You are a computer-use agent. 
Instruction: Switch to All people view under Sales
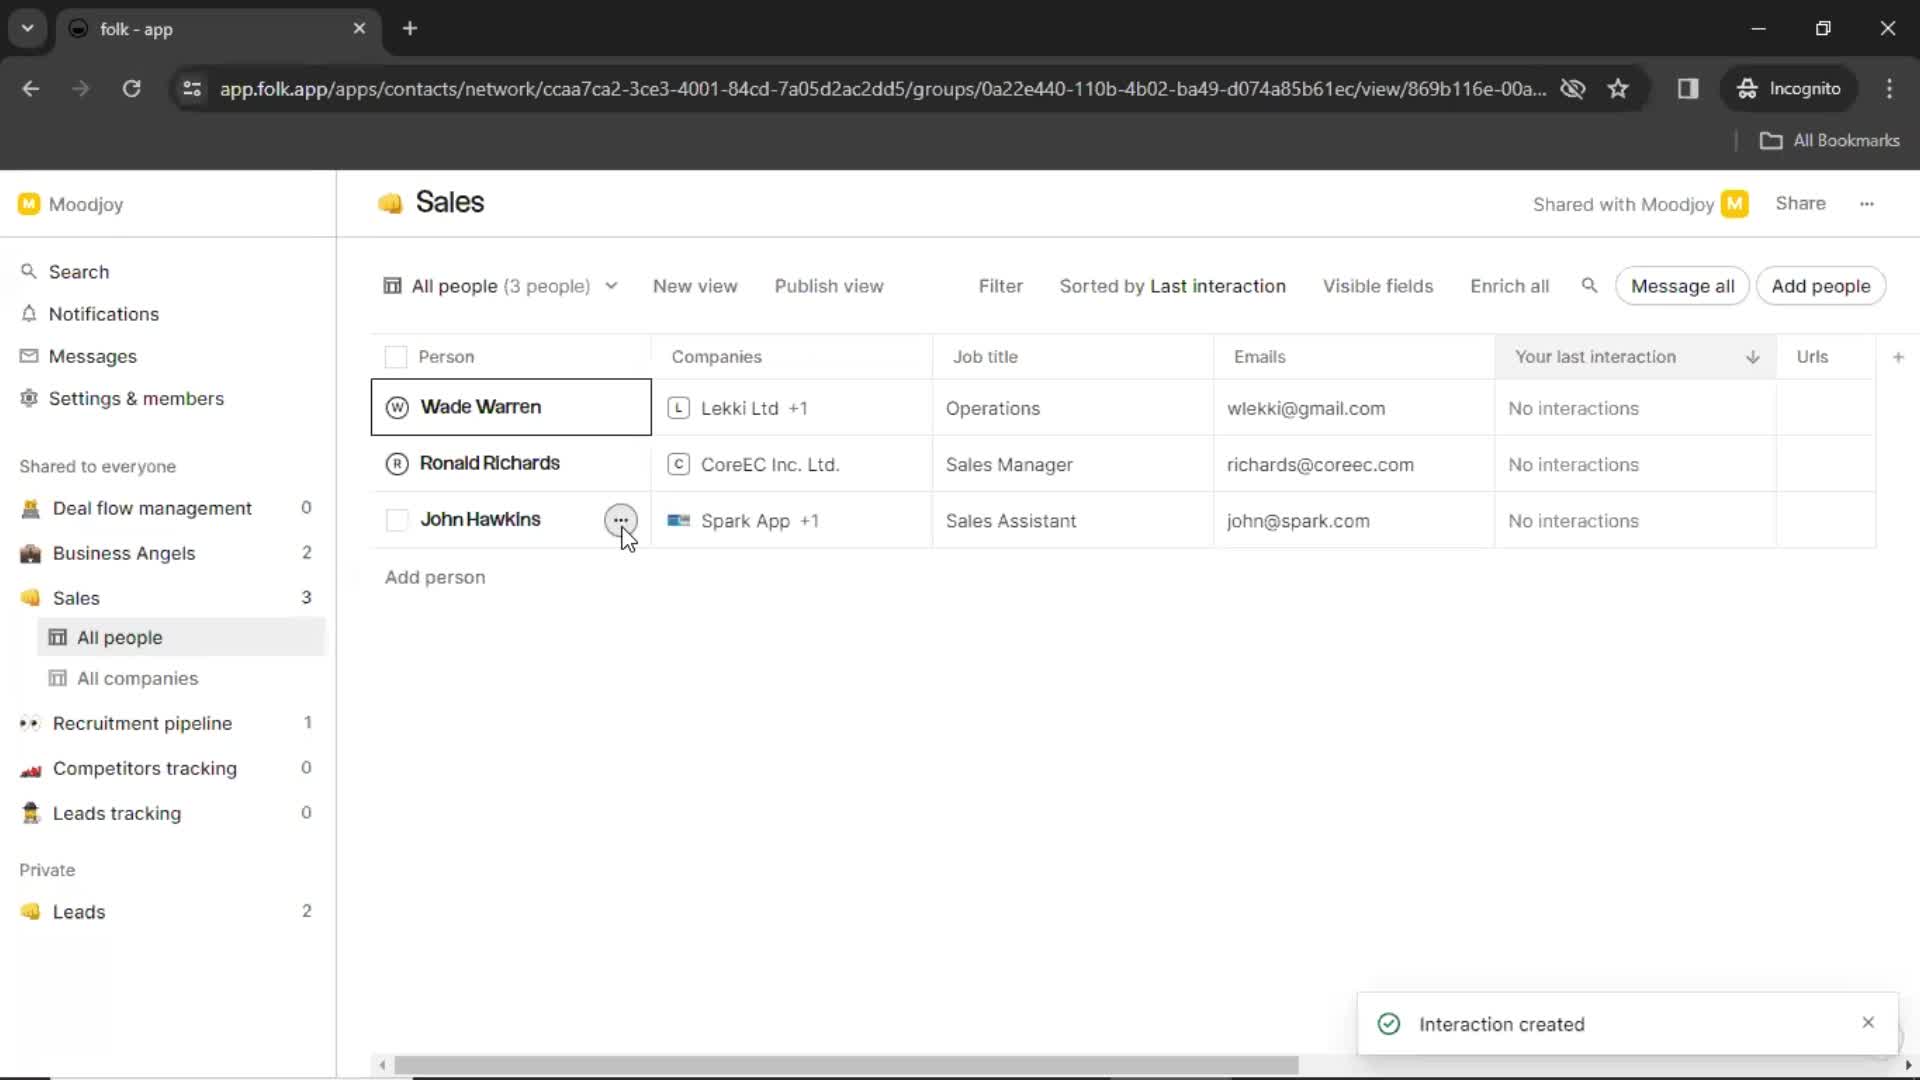pos(119,637)
